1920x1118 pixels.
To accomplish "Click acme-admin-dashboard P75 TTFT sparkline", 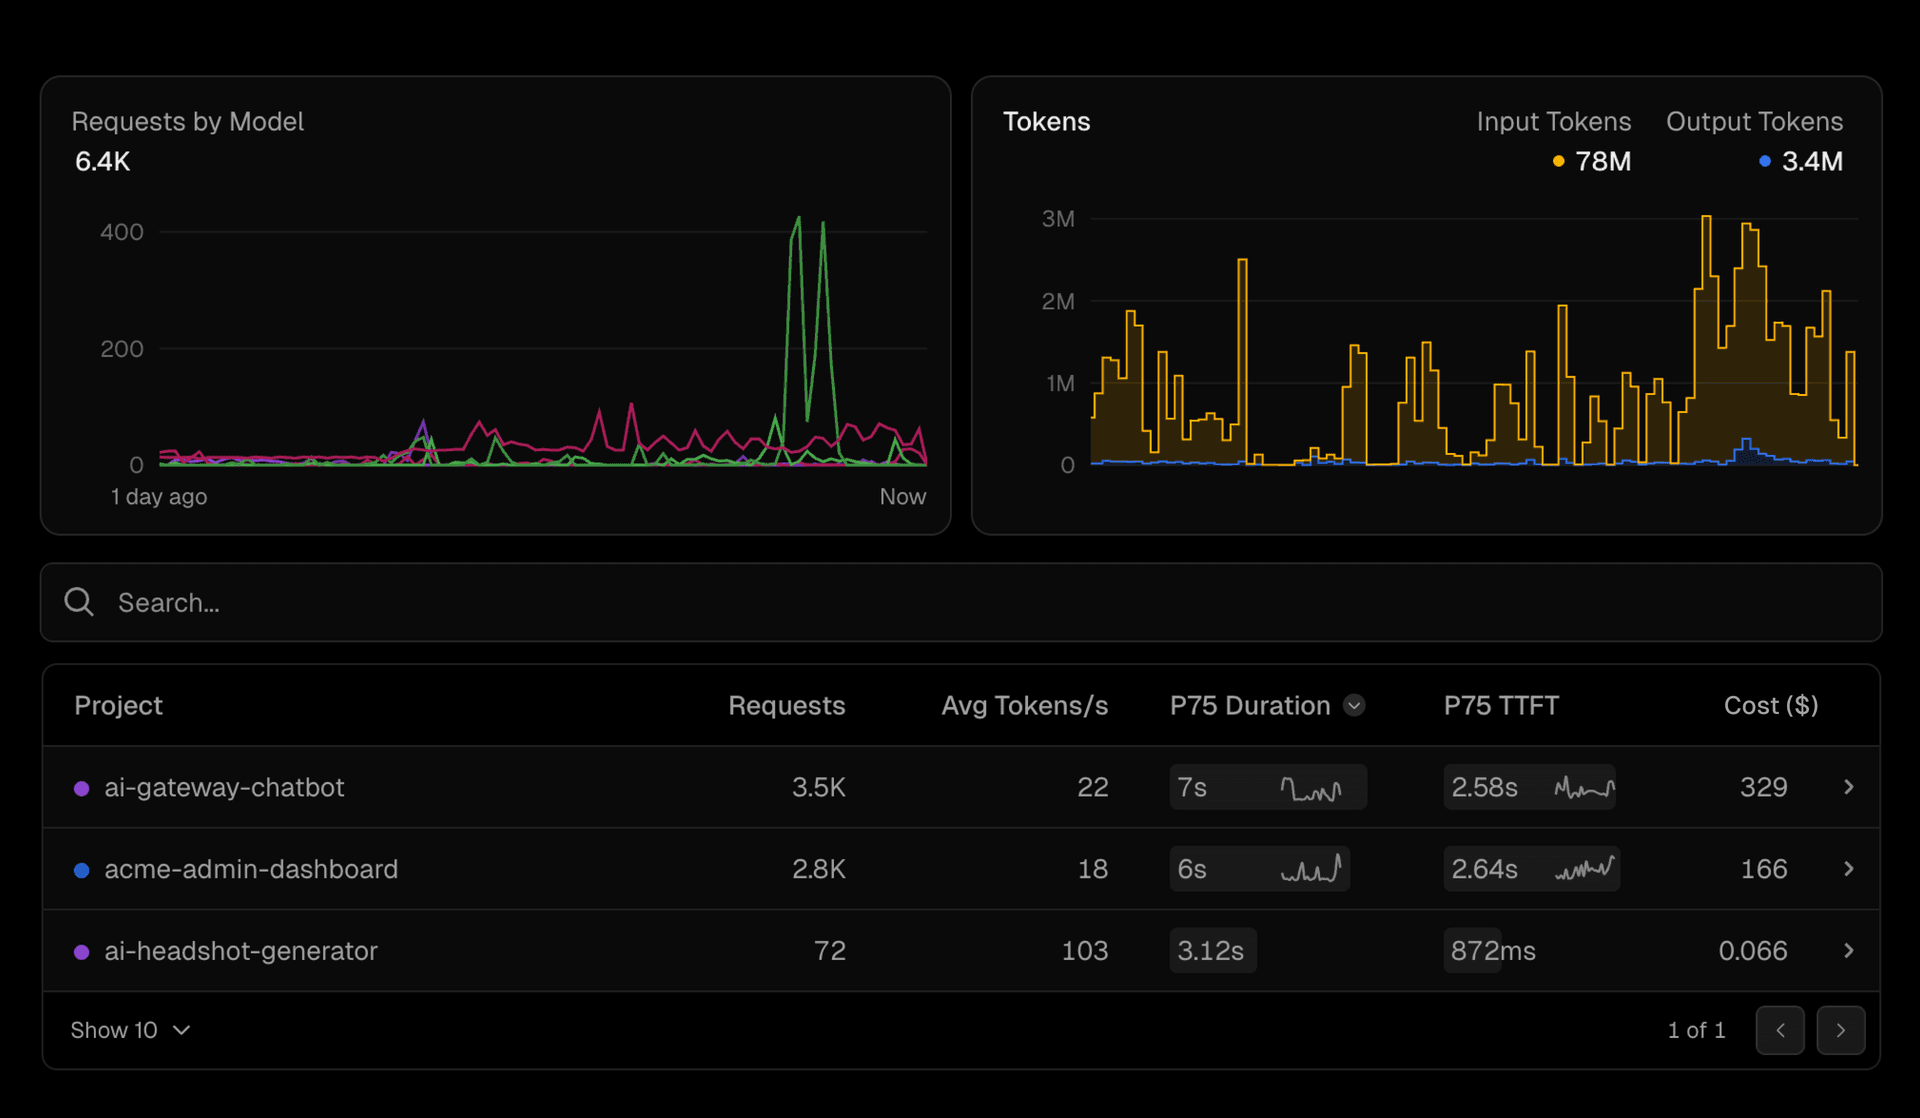I will [x=1585, y=869].
